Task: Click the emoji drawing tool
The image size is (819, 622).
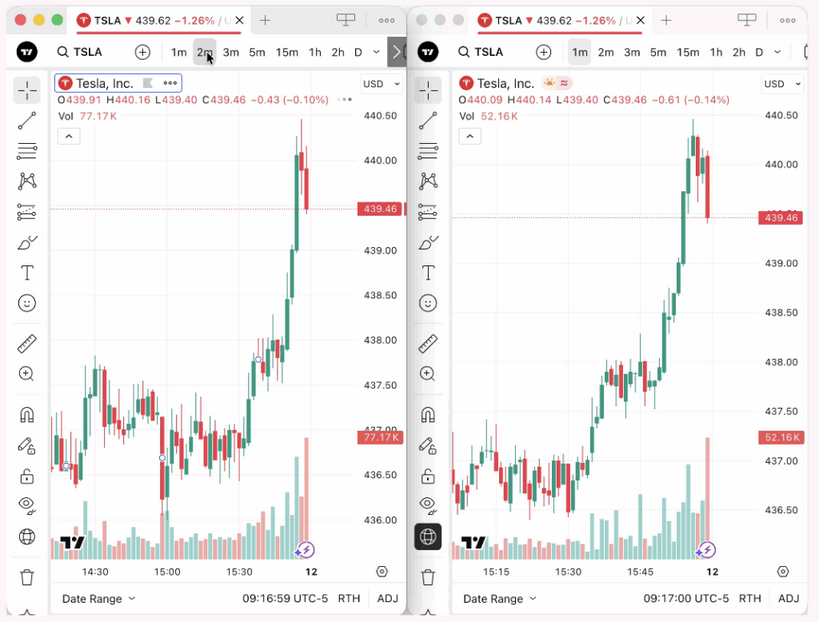Action: coord(26,303)
